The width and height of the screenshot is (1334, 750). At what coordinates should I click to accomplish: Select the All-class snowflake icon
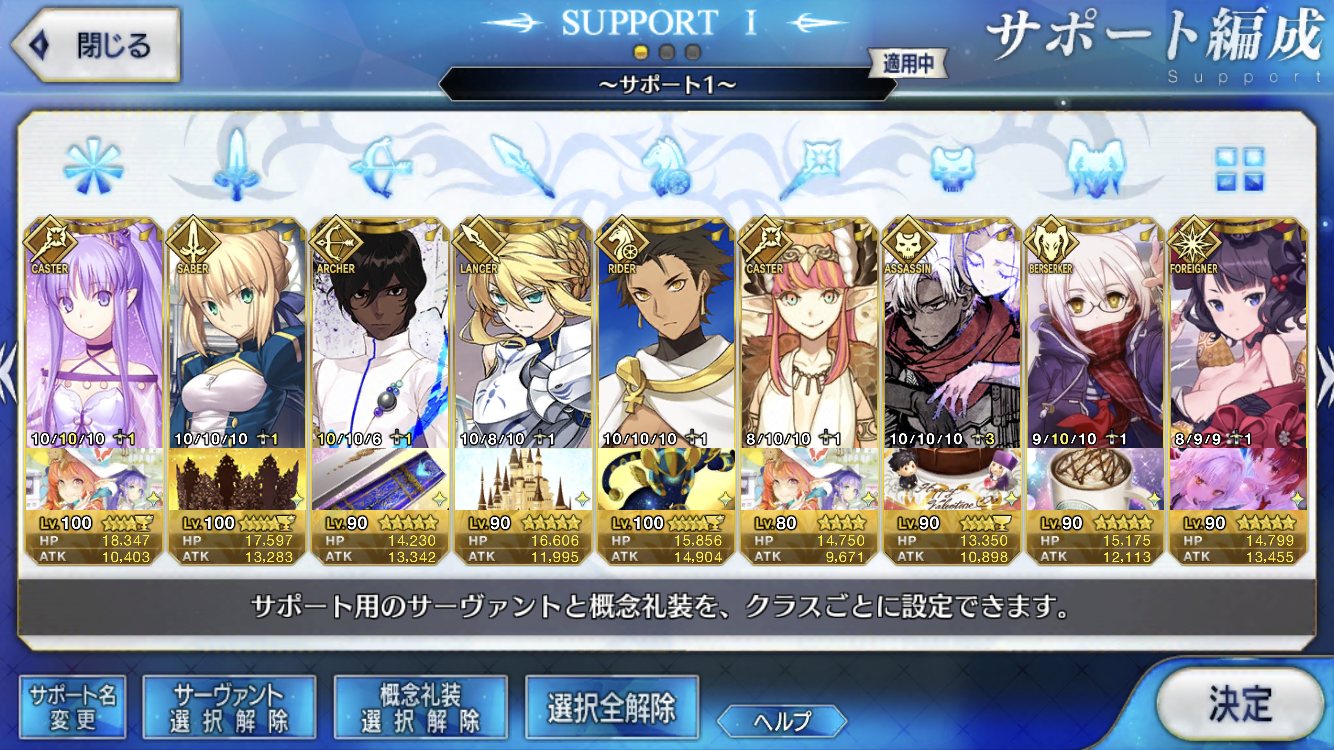[x=93, y=165]
